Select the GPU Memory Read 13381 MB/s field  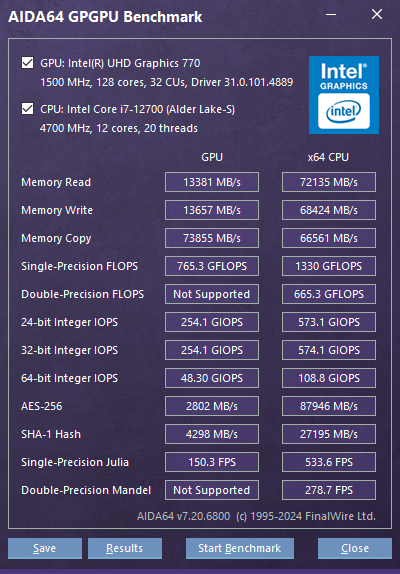point(212,182)
